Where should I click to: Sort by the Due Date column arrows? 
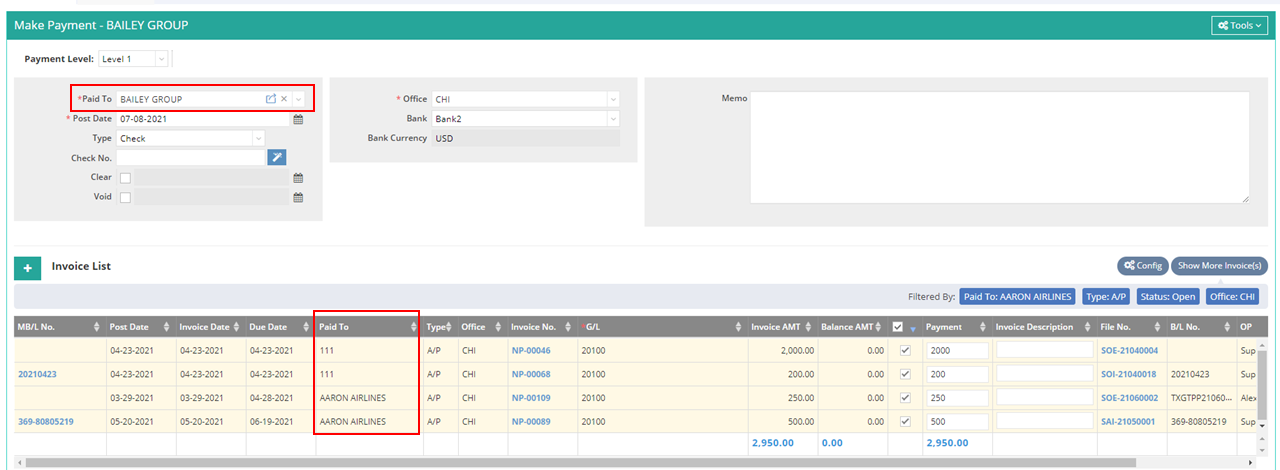[304, 327]
